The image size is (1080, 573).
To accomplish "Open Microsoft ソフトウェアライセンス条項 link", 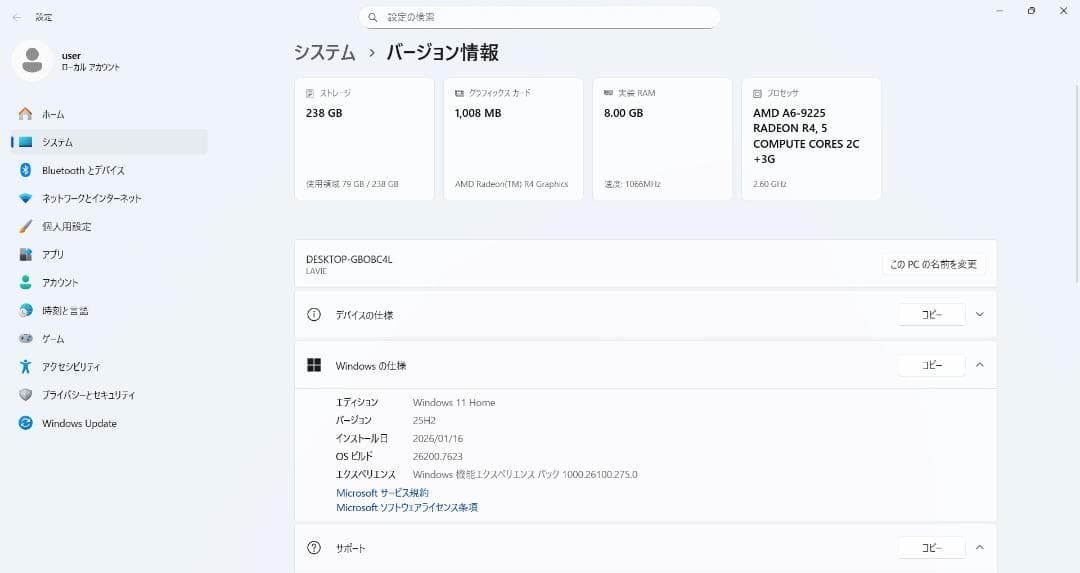I will (x=406, y=508).
